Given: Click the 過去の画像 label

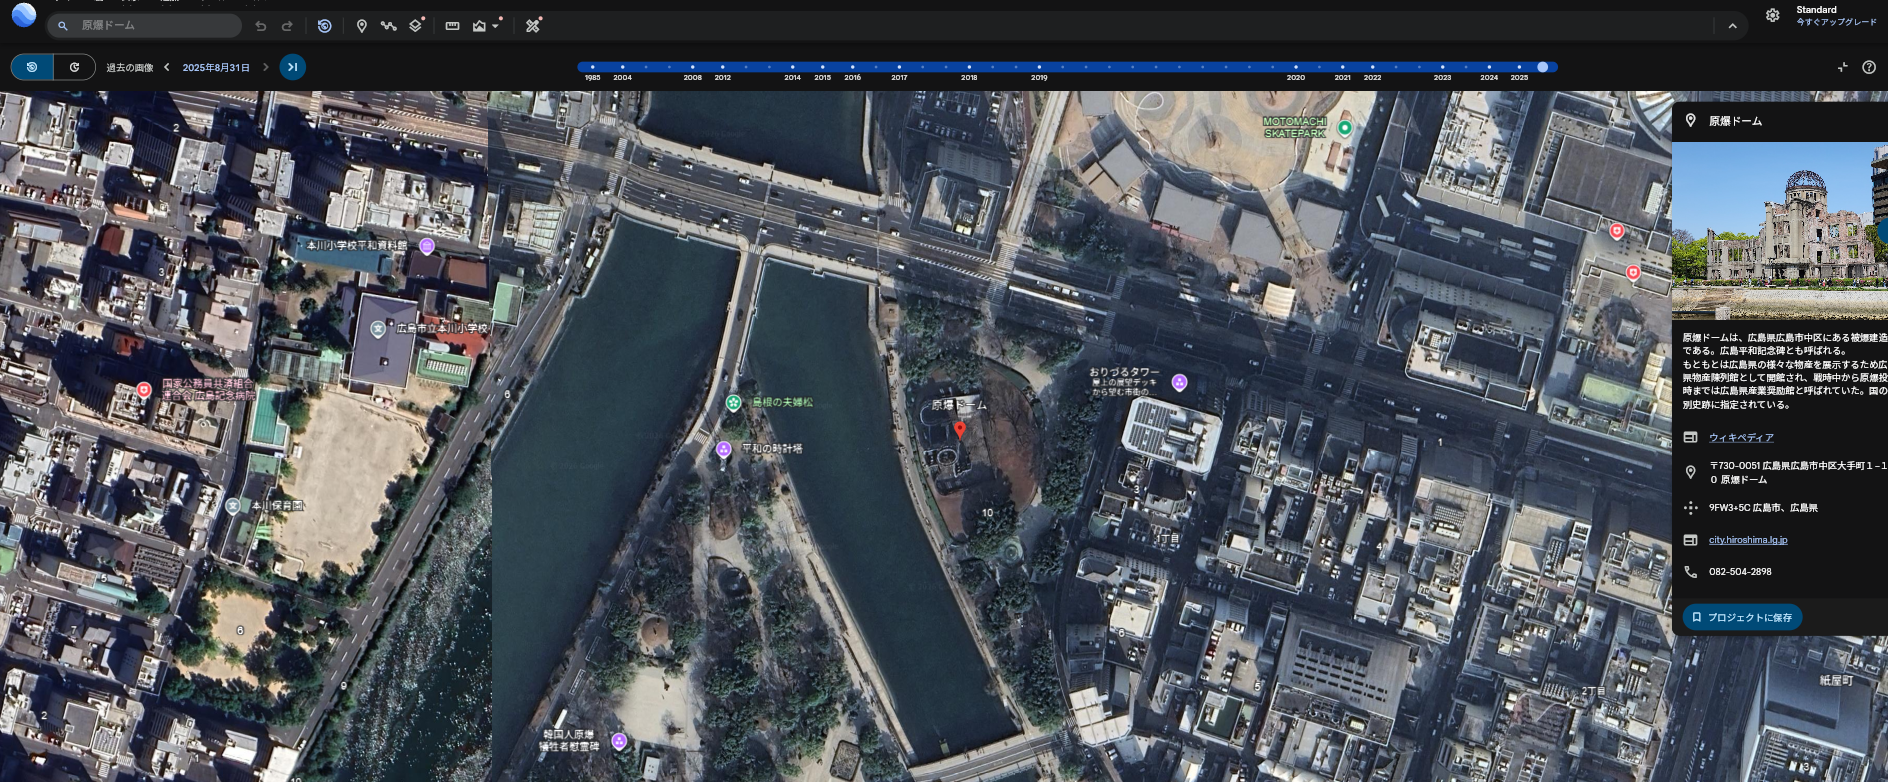Looking at the screenshot, I should pyautogui.click(x=130, y=68).
